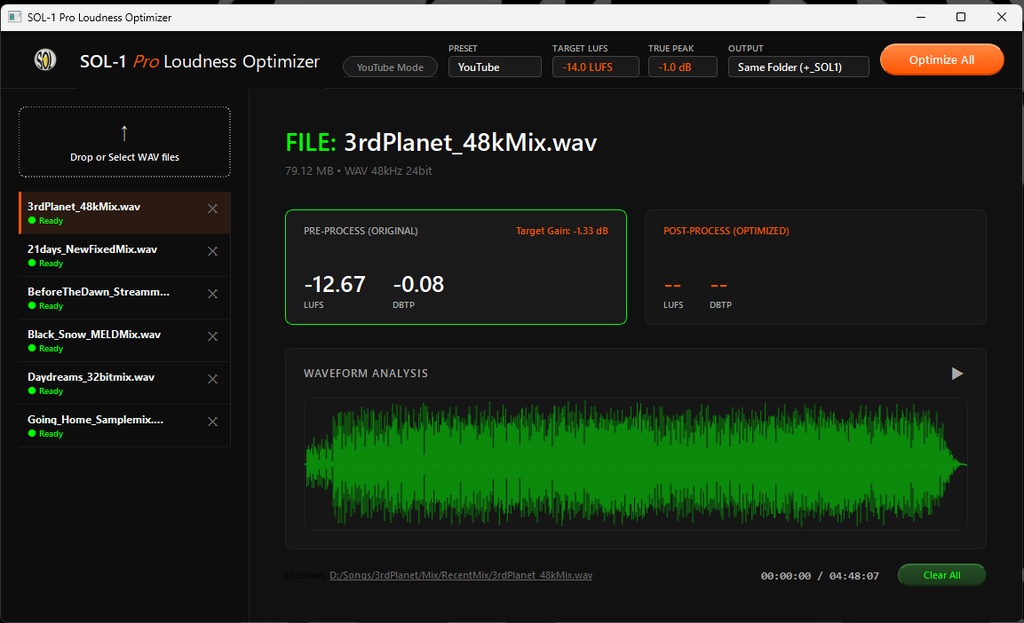Click the upload arrow in the drop zone

[124, 132]
